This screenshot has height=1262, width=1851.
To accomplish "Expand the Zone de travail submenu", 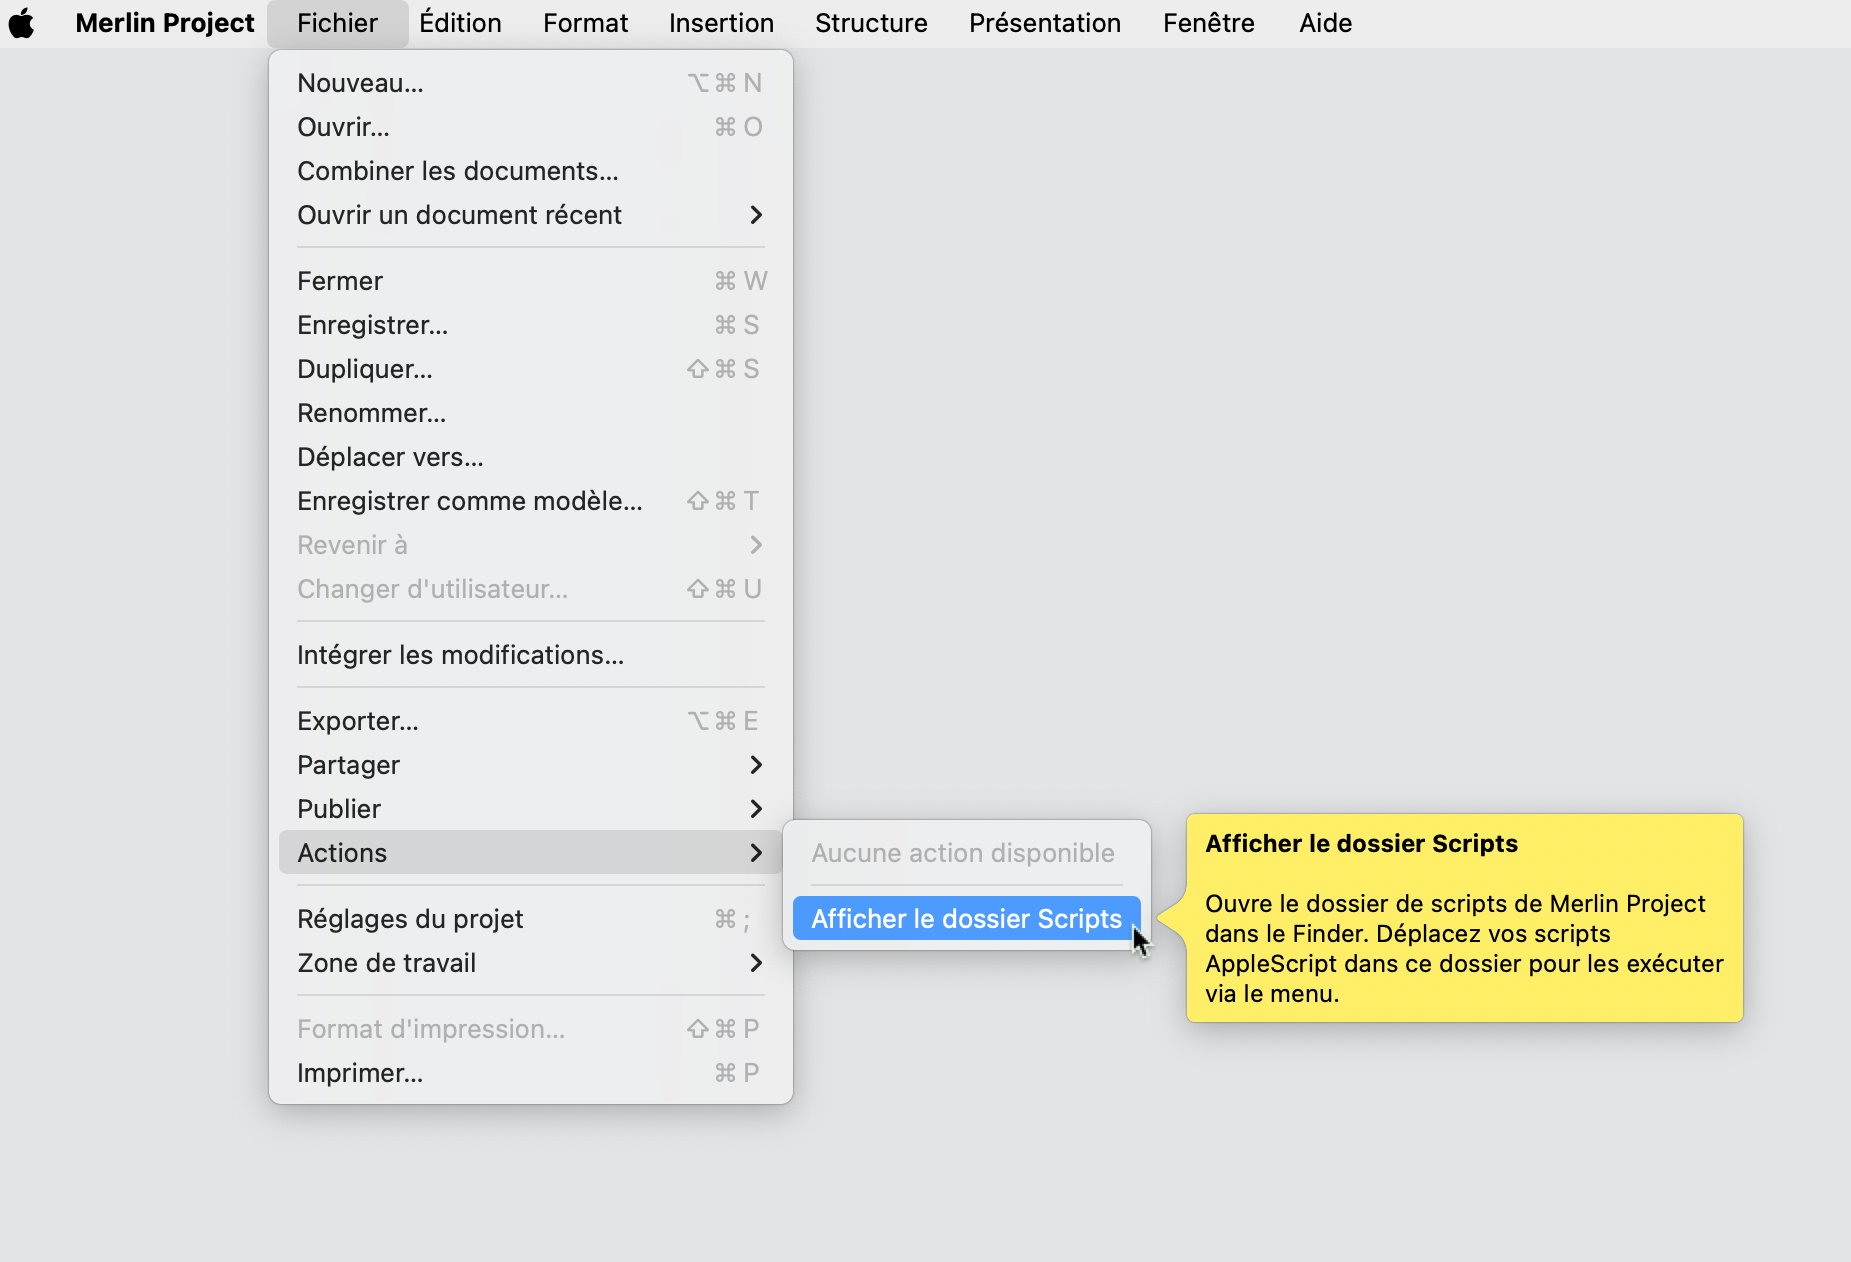I will [x=530, y=963].
